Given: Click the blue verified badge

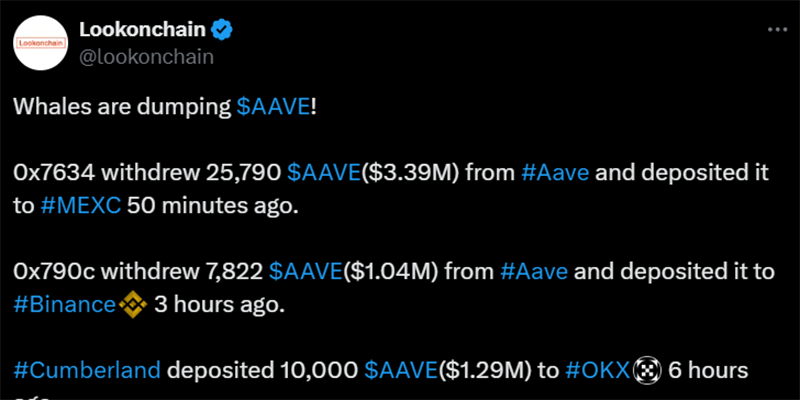Looking at the screenshot, I should [x=222, y=30].
